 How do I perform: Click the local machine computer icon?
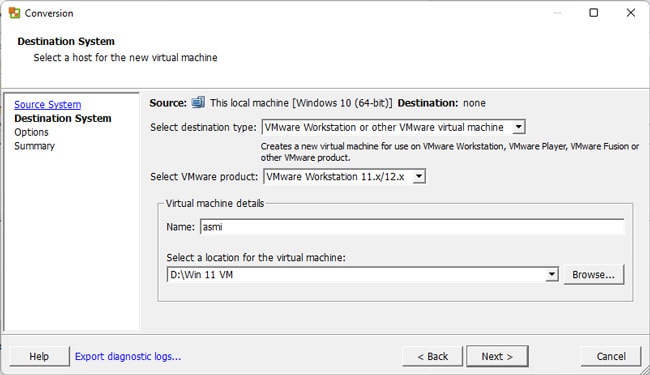point(198,102)
